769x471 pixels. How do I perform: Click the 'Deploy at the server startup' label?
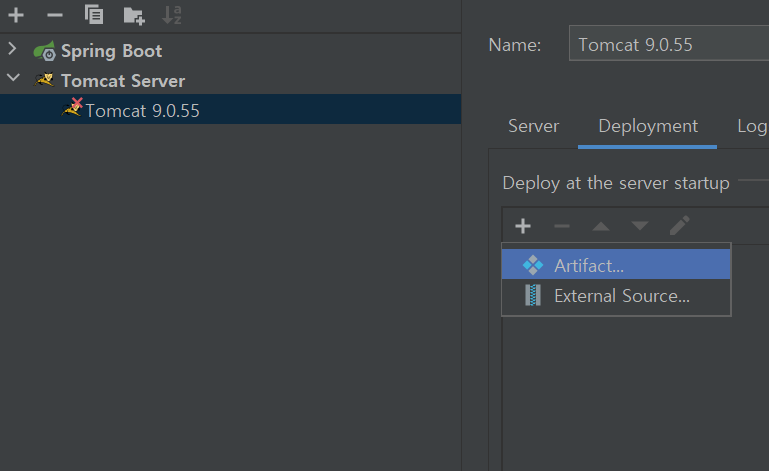click(x=616, y=183)
